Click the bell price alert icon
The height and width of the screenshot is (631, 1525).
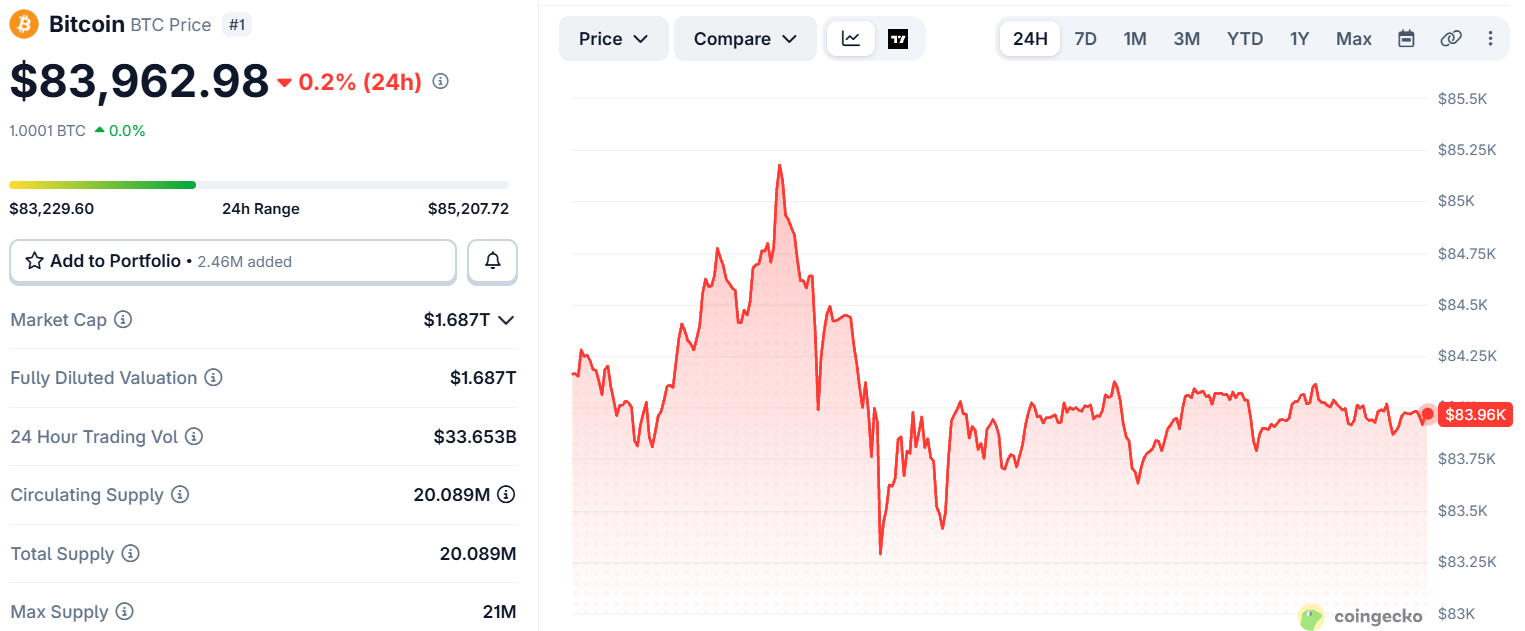[492, 261]
